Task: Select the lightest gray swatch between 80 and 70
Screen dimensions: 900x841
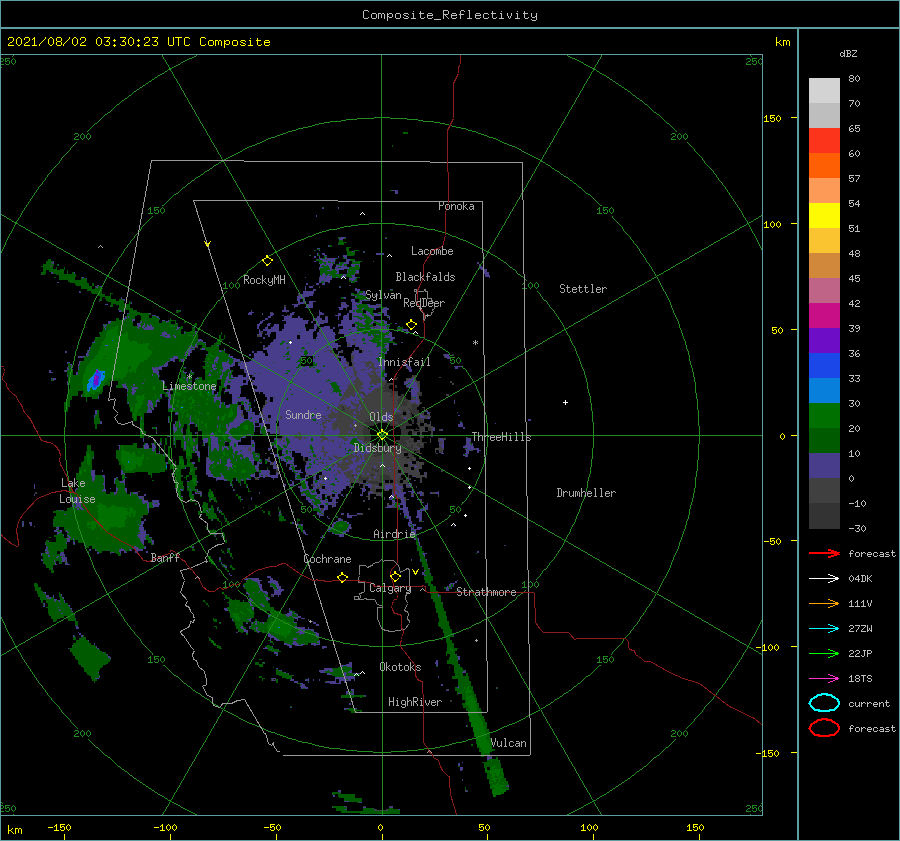Action: point(824,91)
